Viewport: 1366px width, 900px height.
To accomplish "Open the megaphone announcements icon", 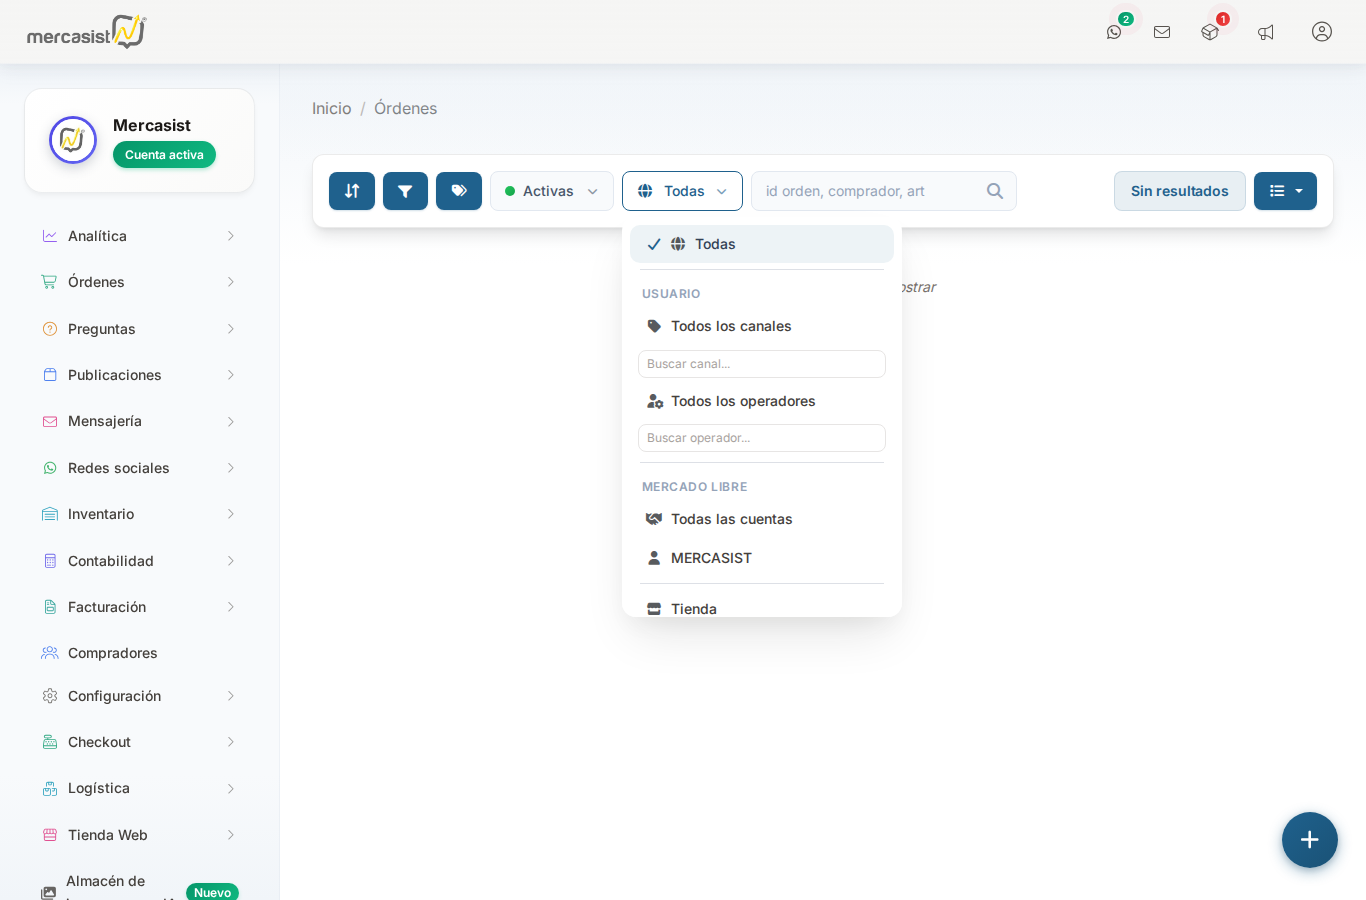I will point(1266,32).
